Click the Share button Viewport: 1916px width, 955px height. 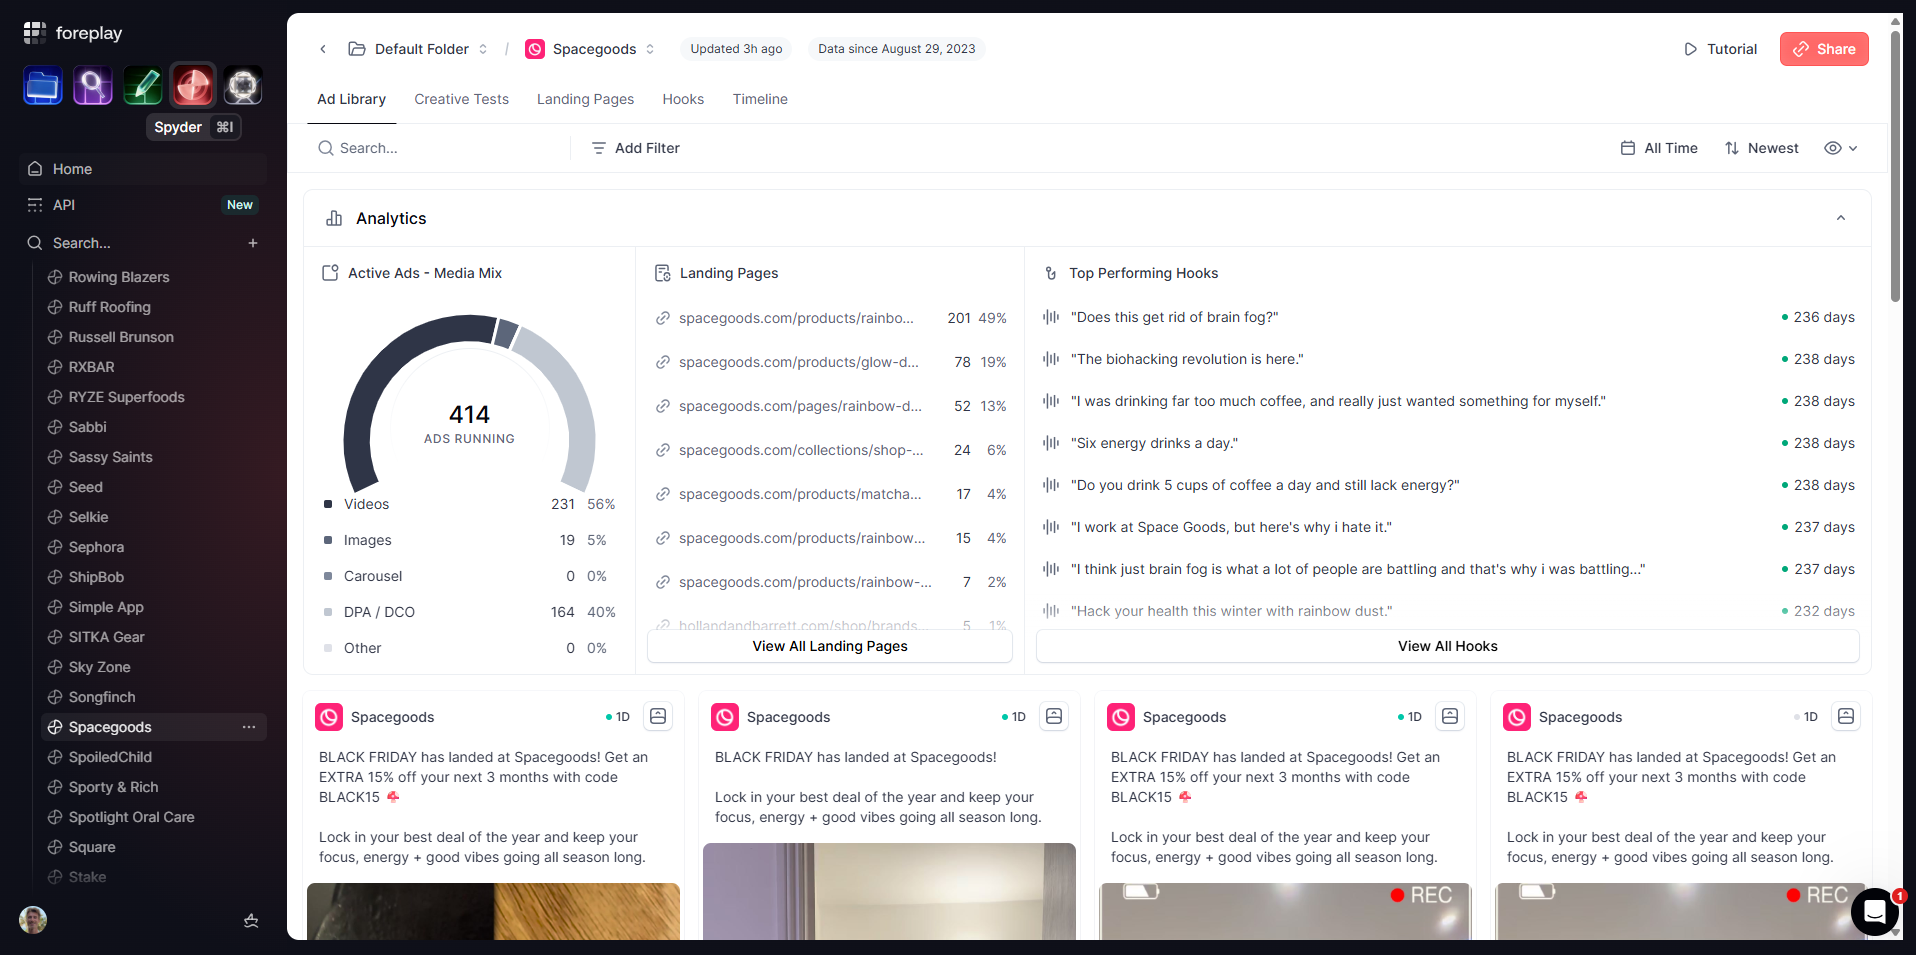1824,49
